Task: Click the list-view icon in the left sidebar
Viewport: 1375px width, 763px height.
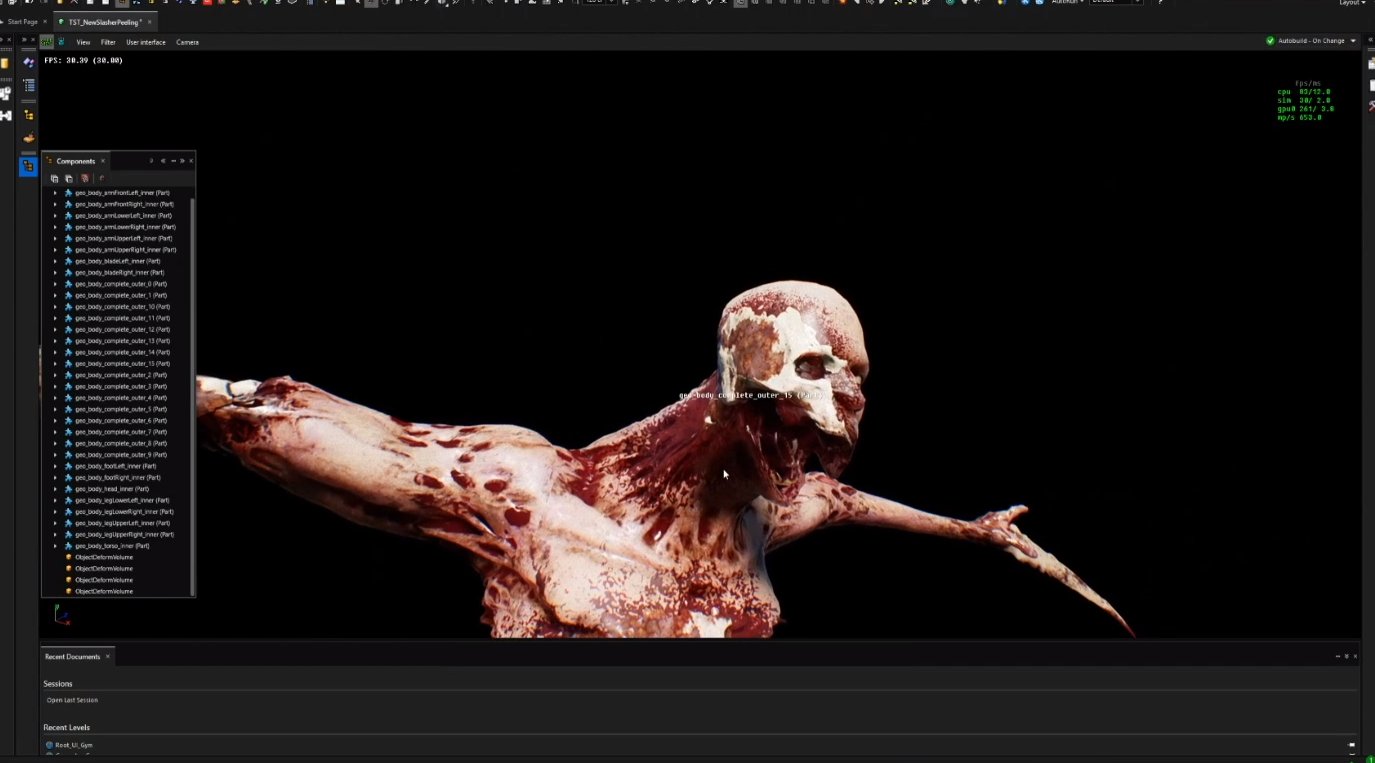Action: (x=29, y=87)
